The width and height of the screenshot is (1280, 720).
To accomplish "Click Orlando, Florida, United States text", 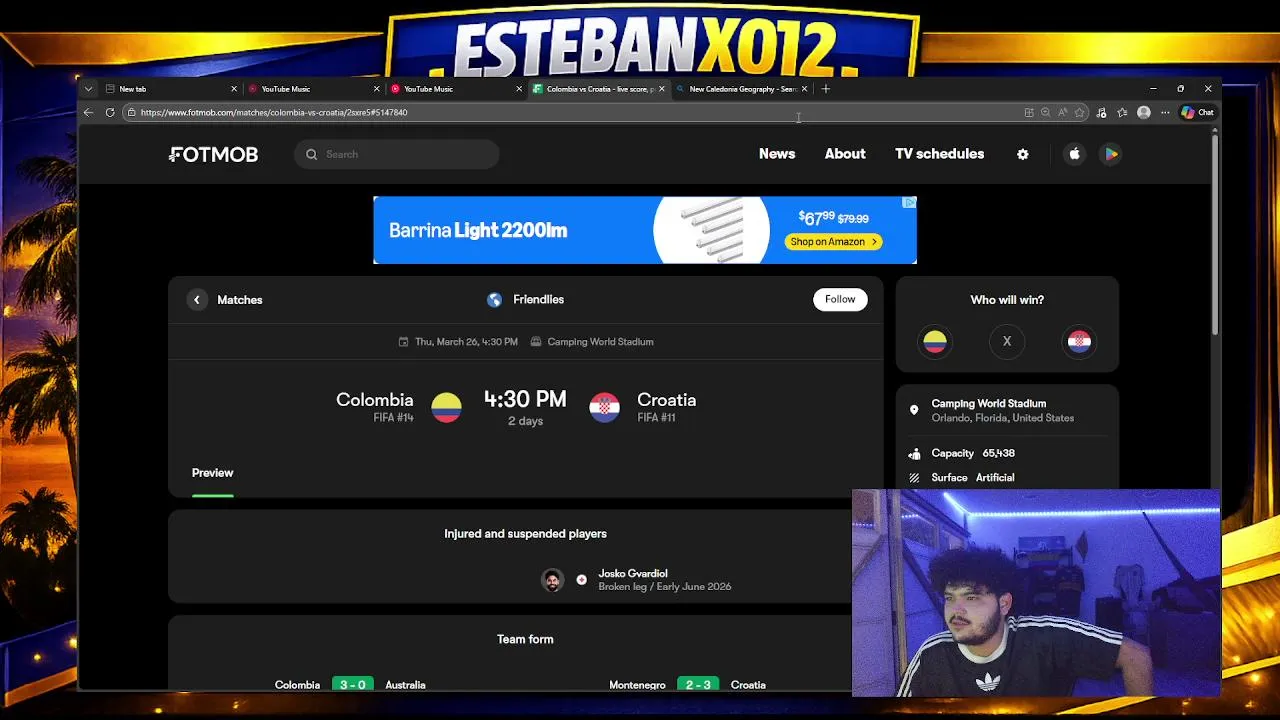I will [1003, 418].
